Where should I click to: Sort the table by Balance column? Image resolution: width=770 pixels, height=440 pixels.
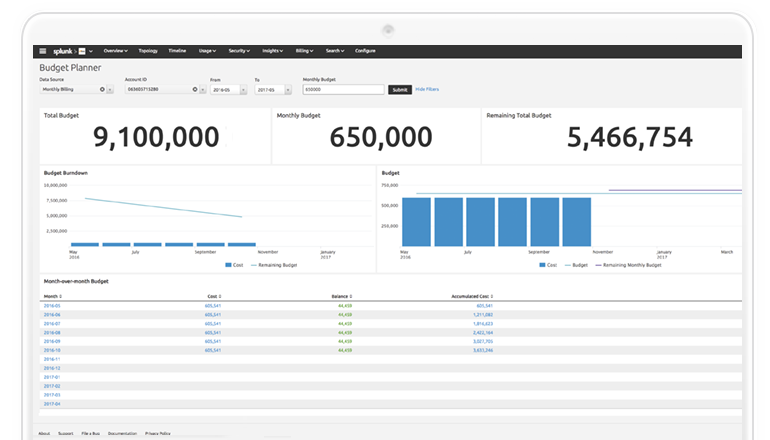point(342,297)
